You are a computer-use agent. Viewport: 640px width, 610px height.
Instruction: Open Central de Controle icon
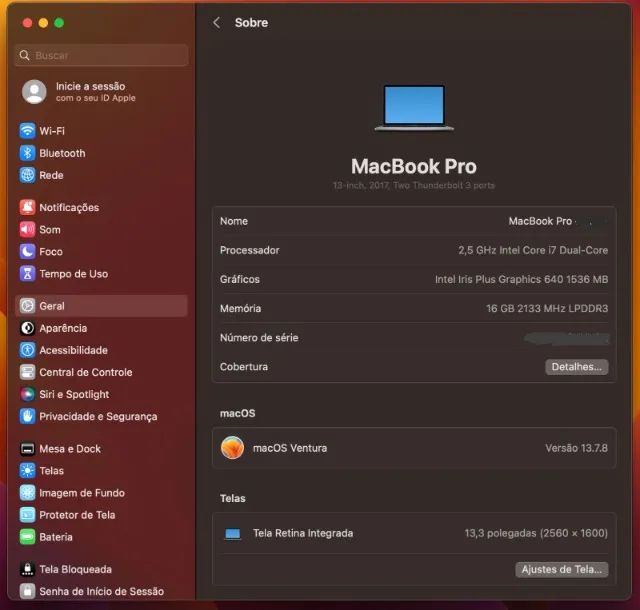[x=27, y=372]
